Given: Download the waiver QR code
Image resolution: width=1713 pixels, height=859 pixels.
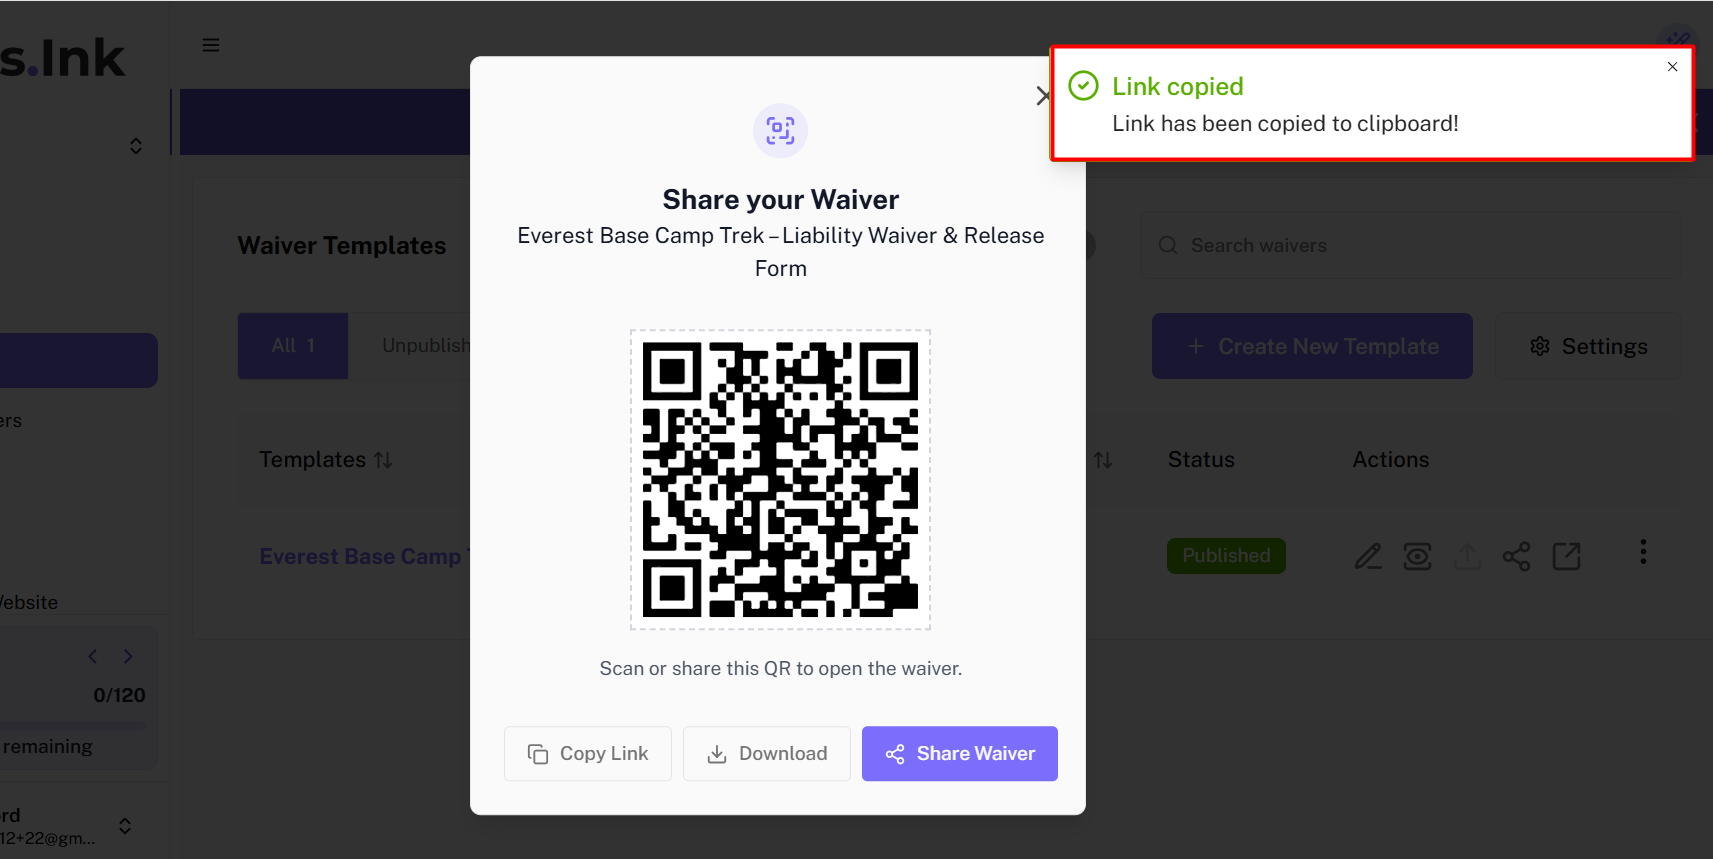Looking at the screenshot, I should (767, 754).
